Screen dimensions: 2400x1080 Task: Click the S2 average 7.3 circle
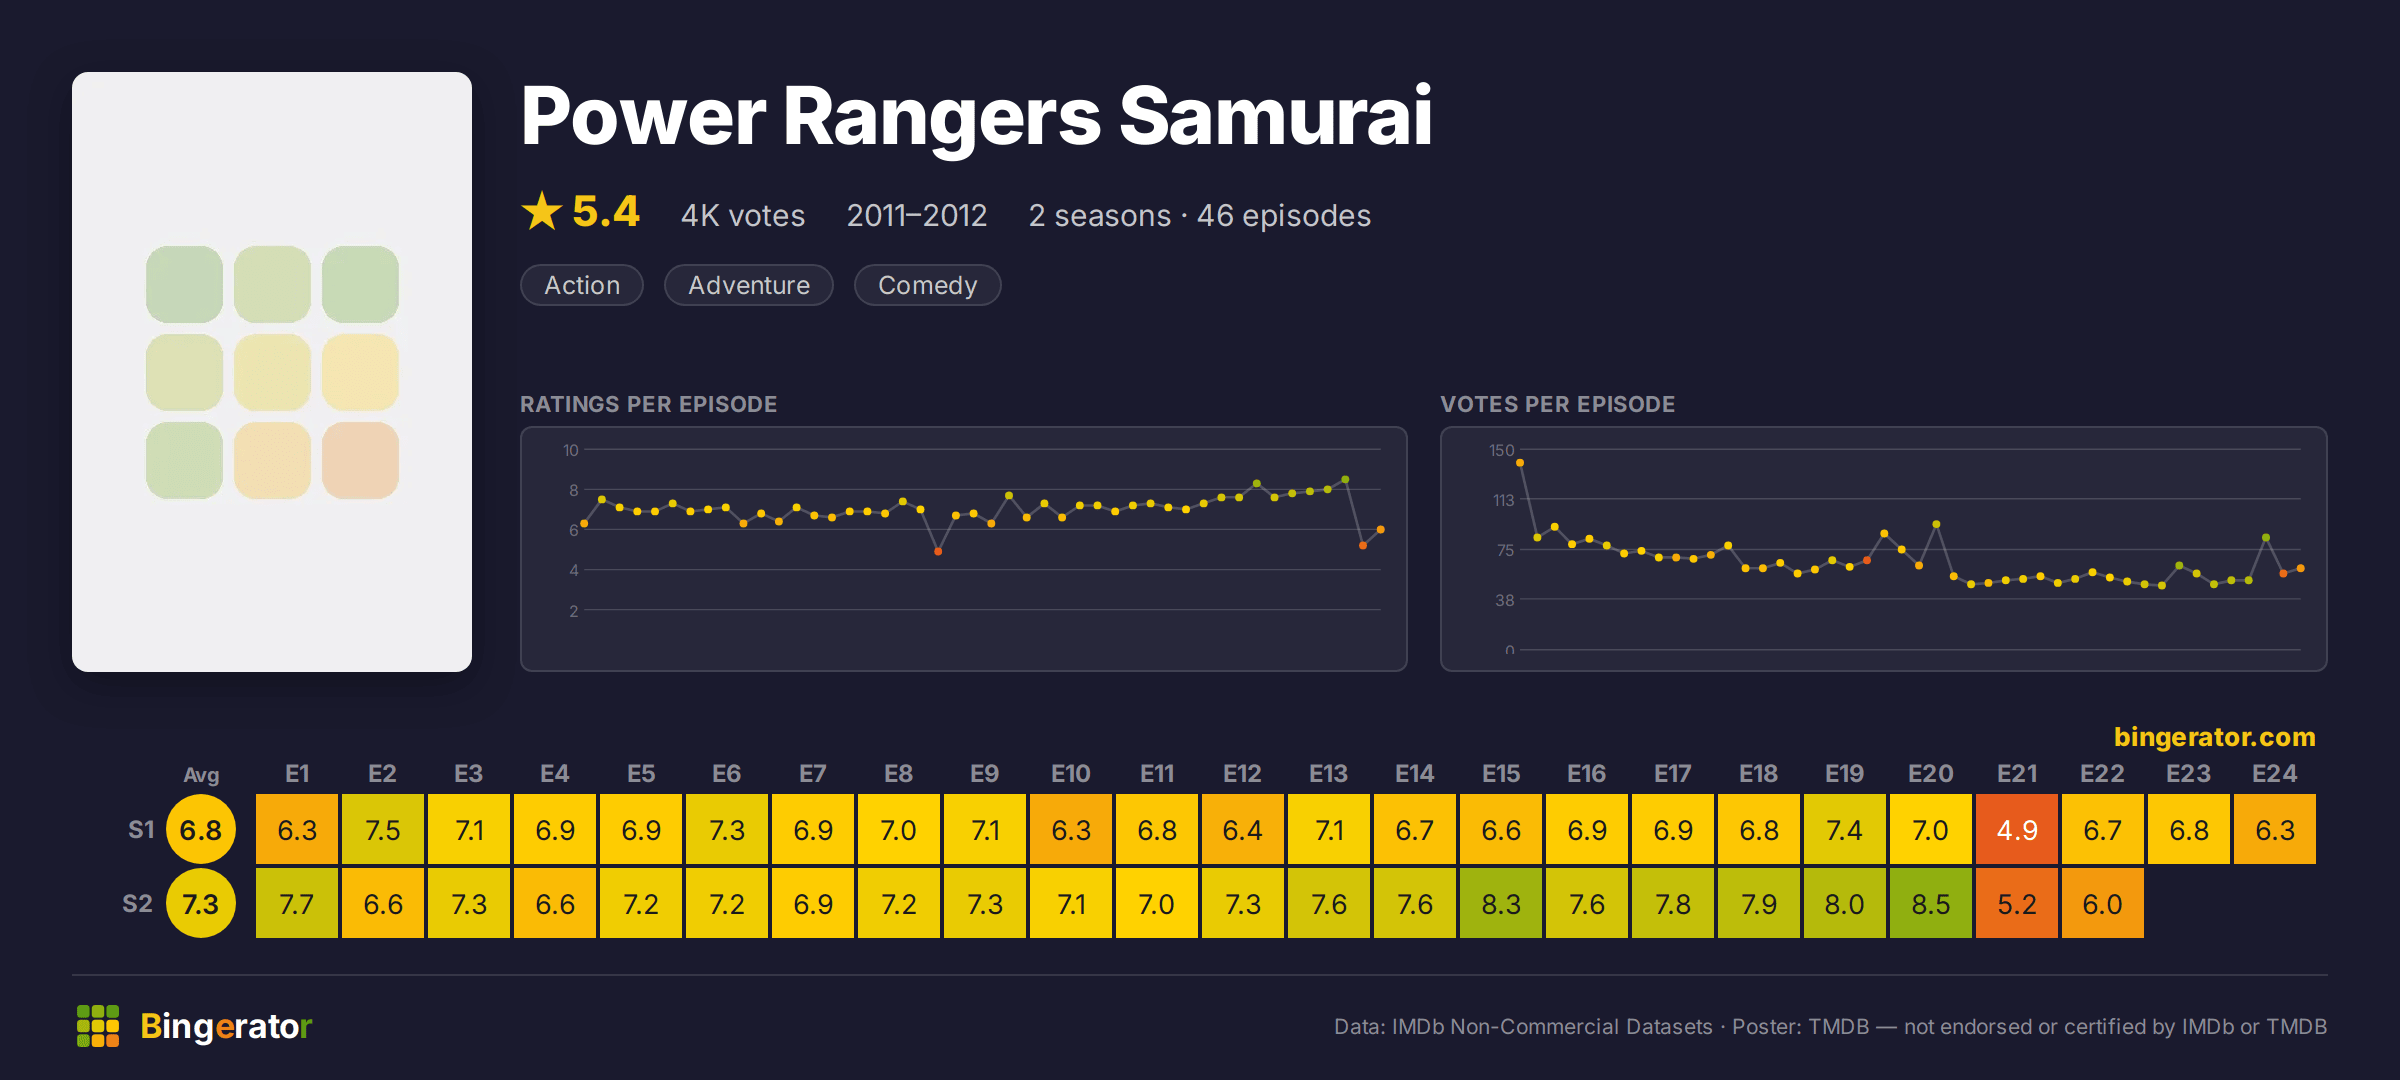(x=201, y=903)
